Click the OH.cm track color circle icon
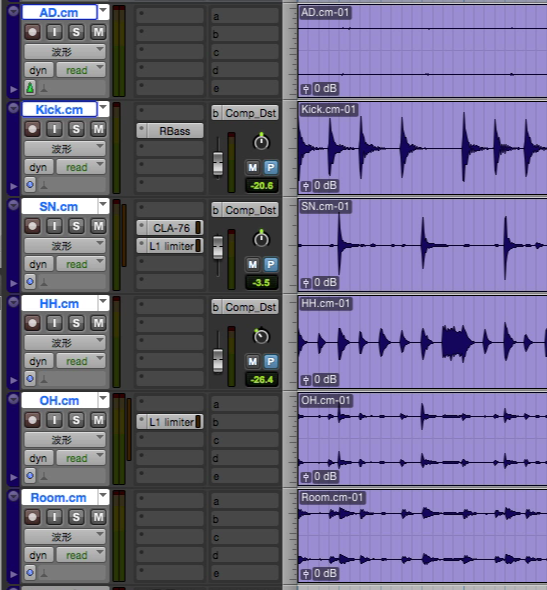This screenshot has height=590, width=547. [30, 476]
